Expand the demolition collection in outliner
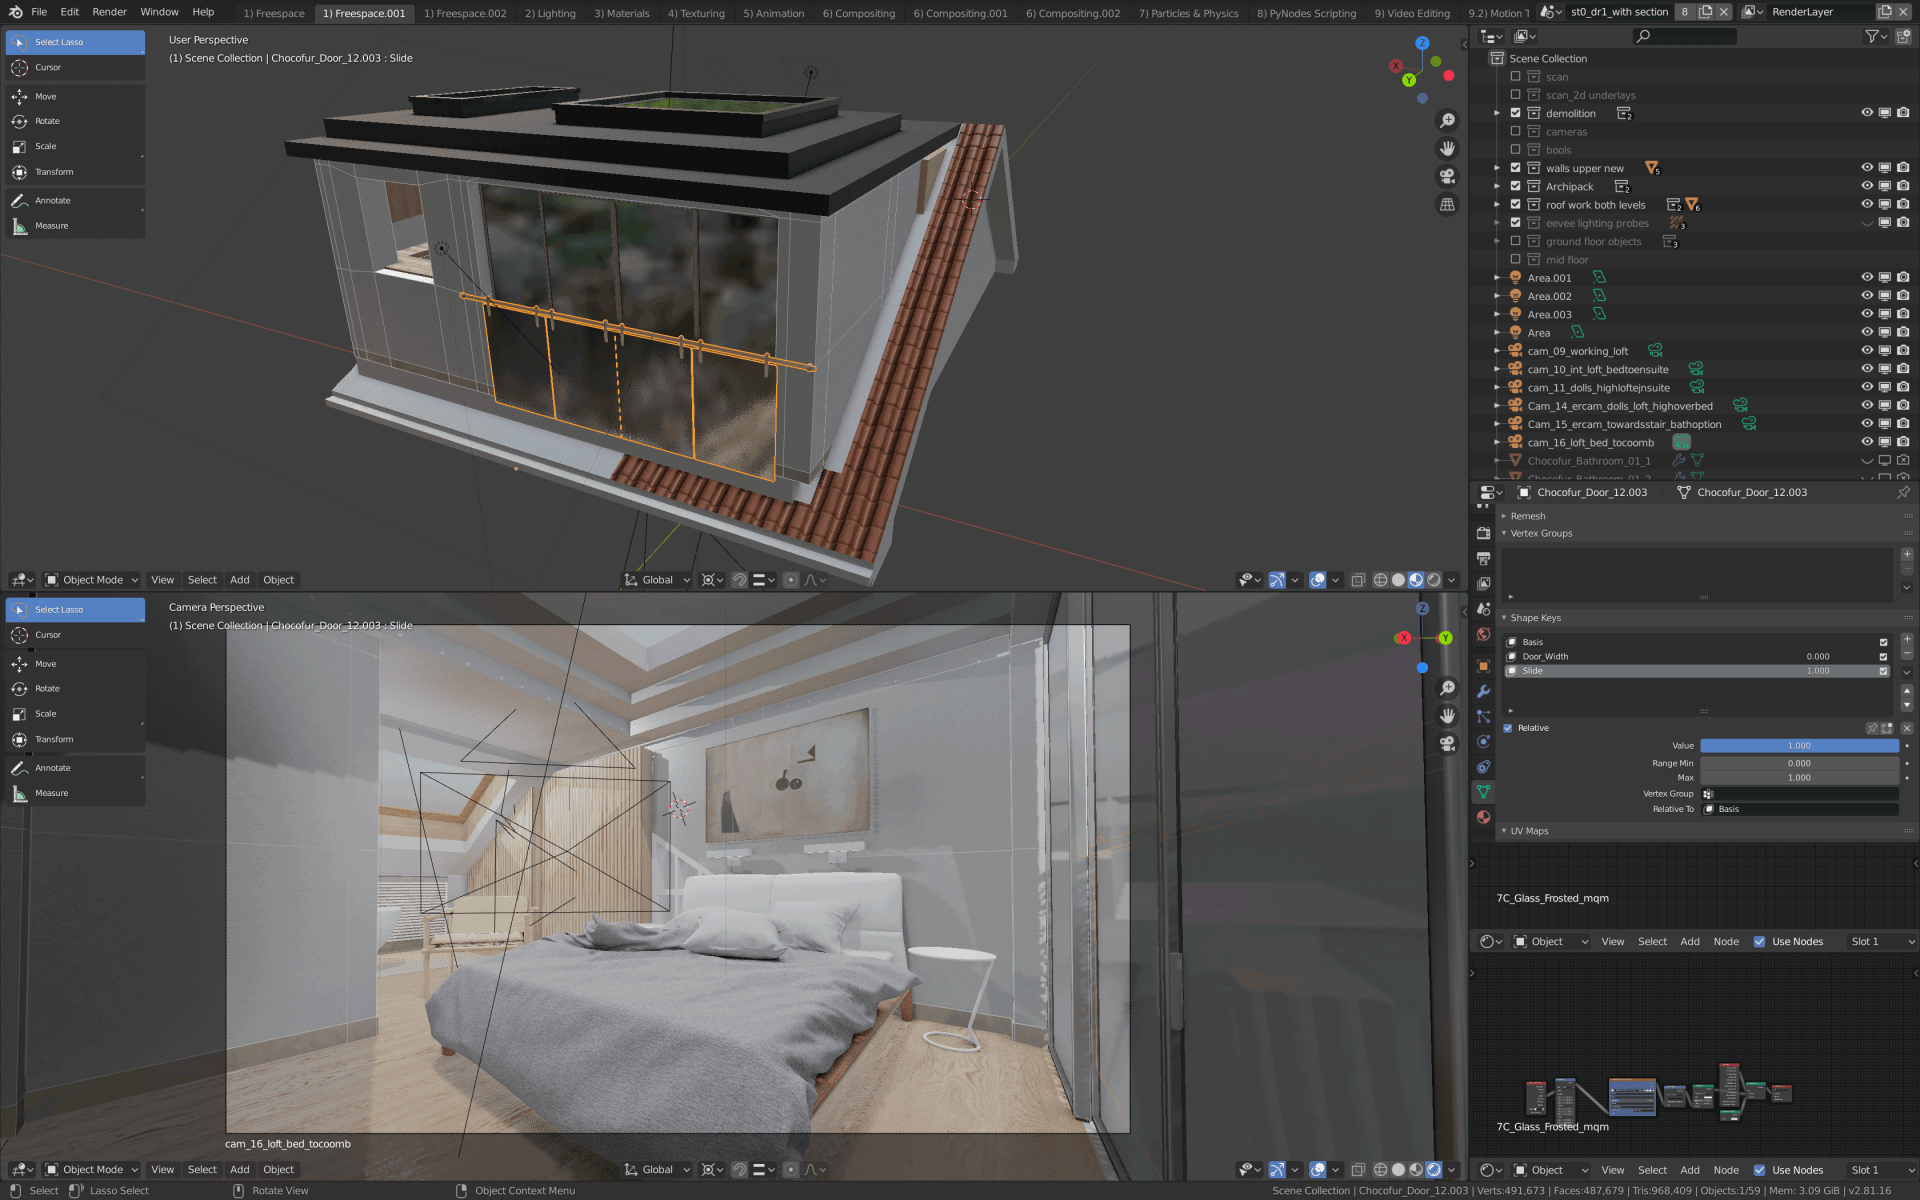The image size is (1920, 1200). click(x=1497, y=113)
